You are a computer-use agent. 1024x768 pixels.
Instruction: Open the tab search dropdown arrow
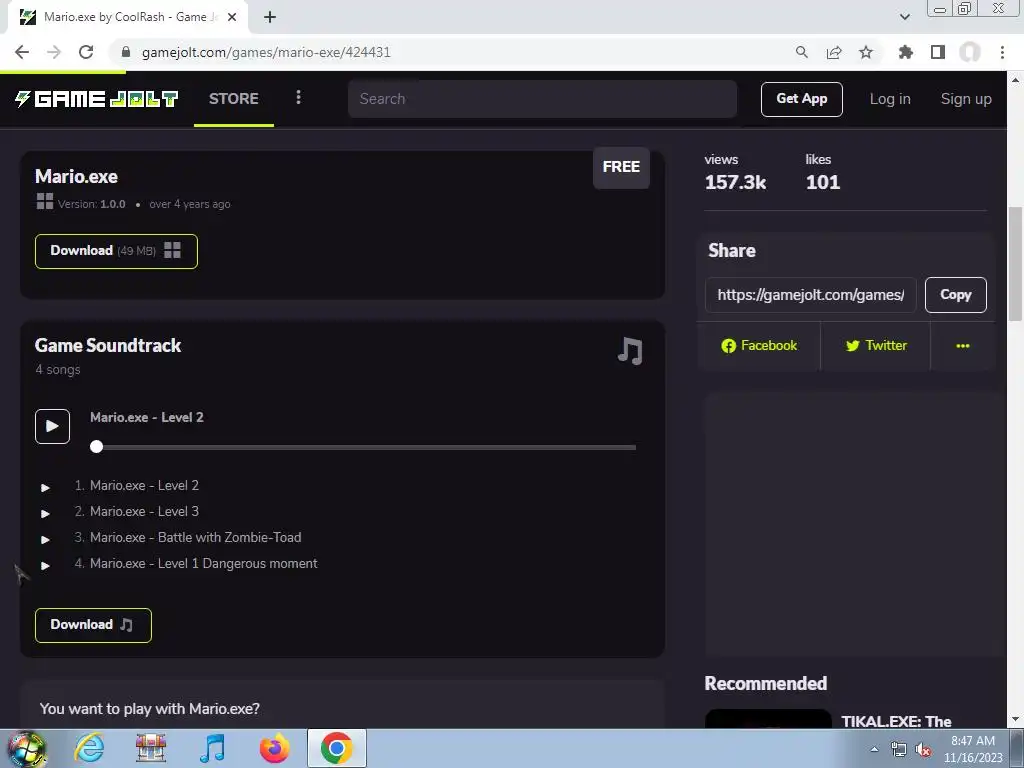pos(904,17)
